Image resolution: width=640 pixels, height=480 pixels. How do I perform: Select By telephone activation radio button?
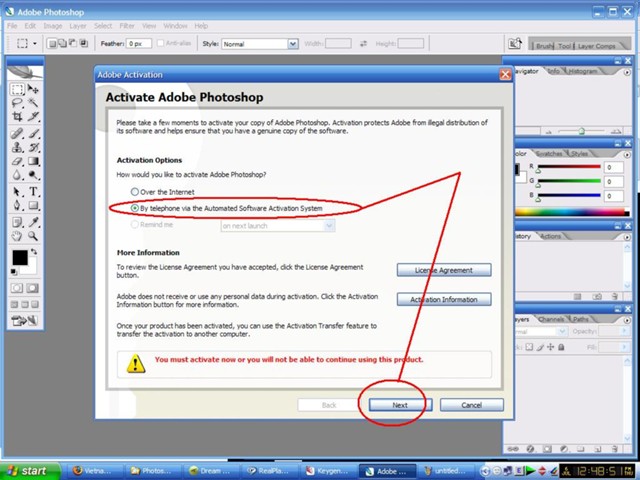(x=135, y=208)
